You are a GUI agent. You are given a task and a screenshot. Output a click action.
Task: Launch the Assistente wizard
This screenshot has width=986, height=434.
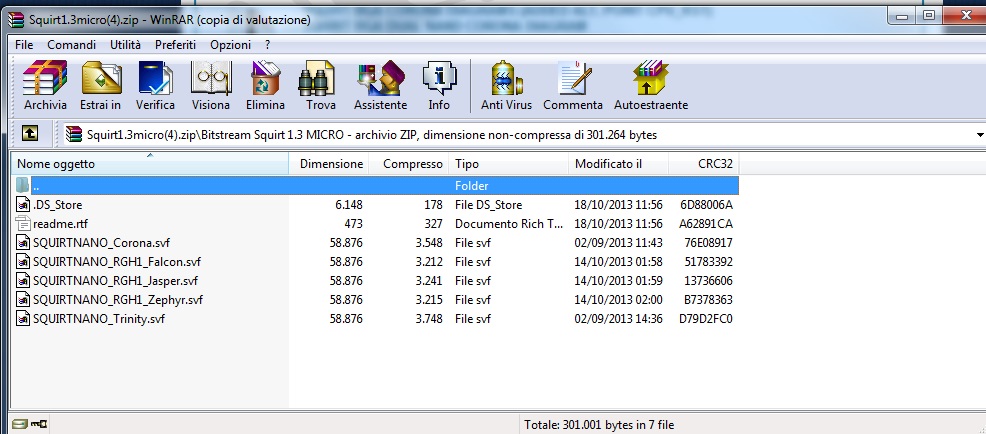point(380,86)
